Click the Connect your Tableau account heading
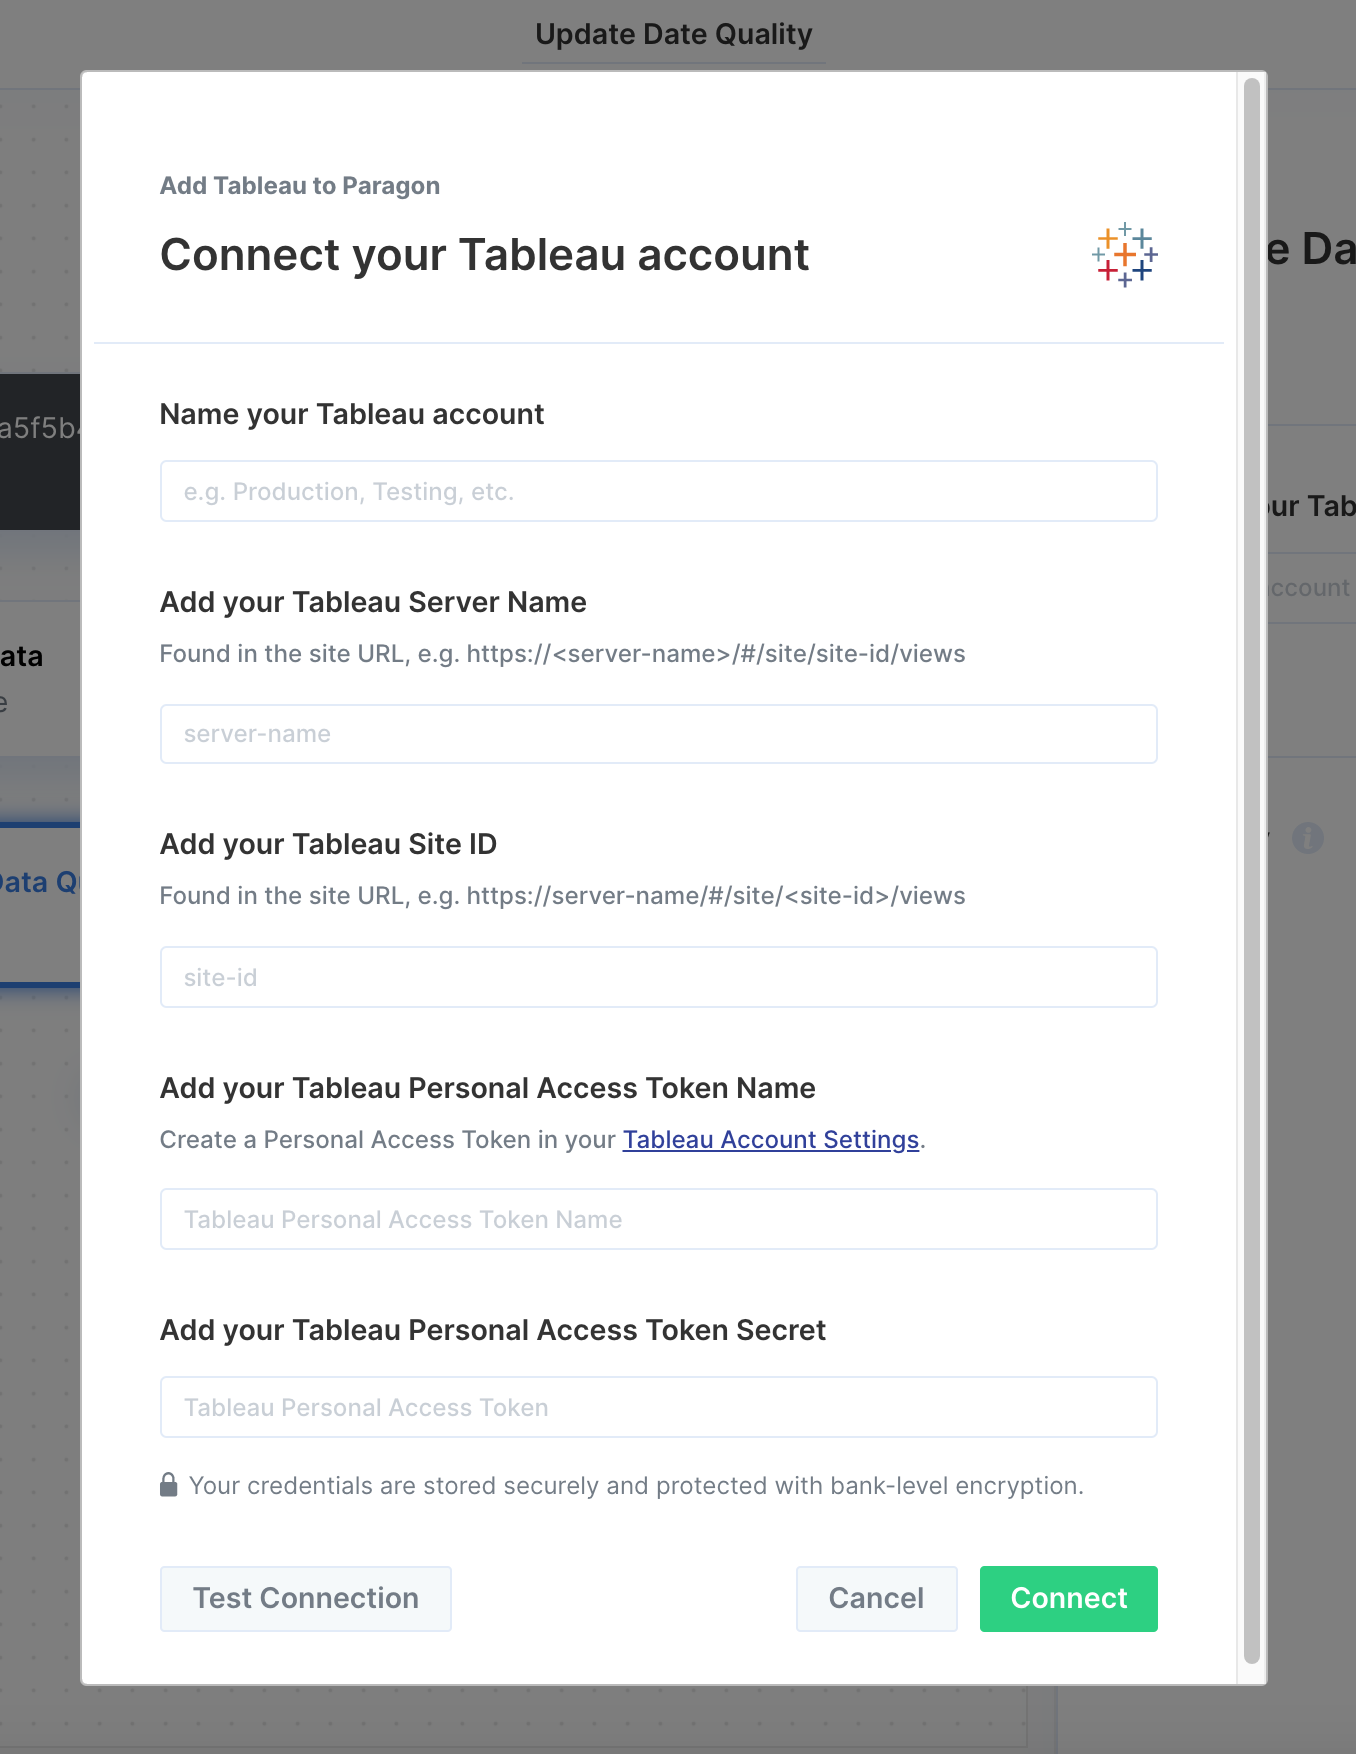Viewport: 1356px width, 1754px height. [x=485, y=255]
